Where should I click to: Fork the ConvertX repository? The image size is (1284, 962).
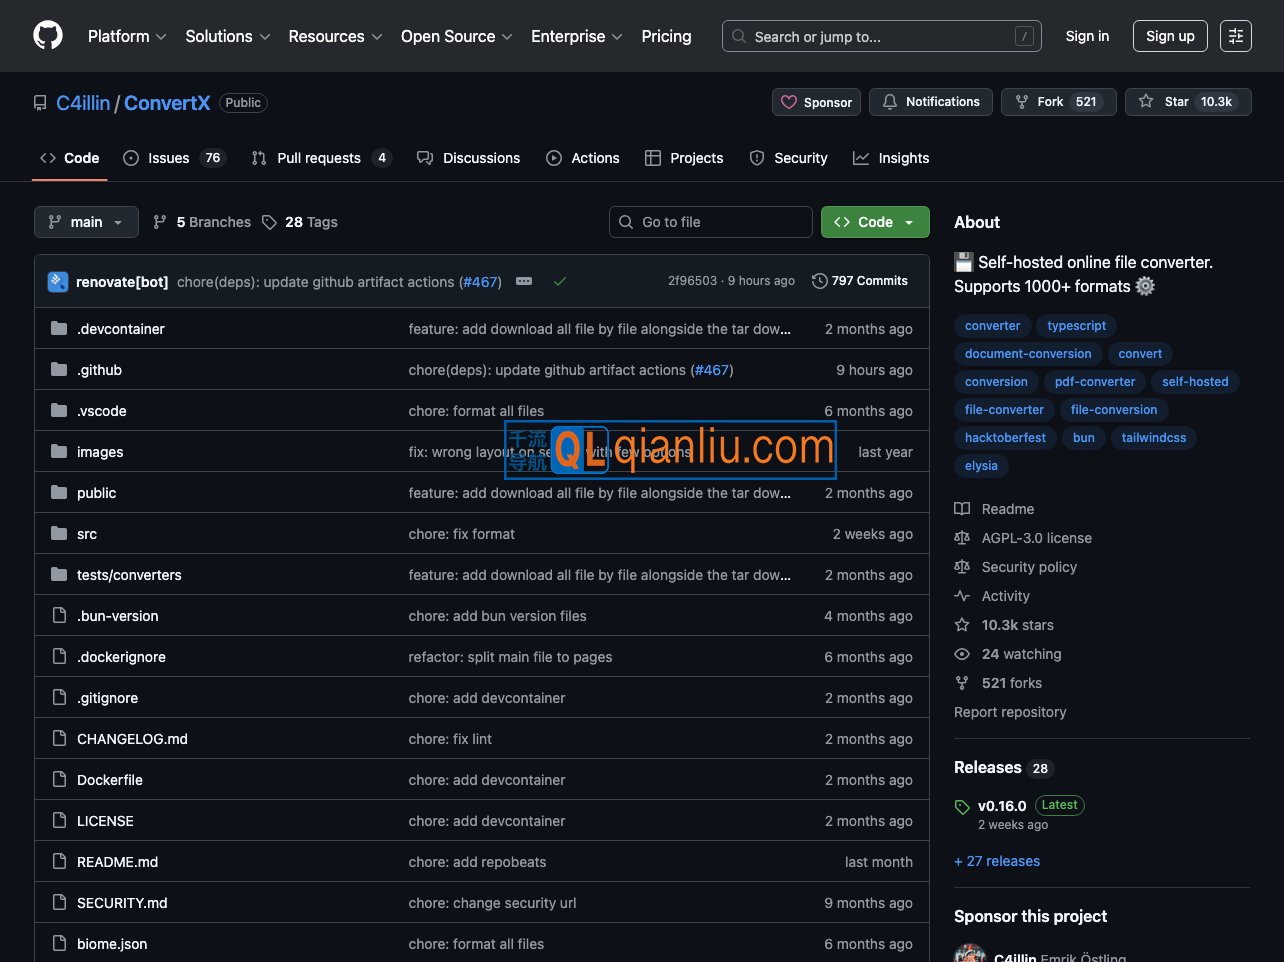pyautogui.click(x=1058, y=102)
